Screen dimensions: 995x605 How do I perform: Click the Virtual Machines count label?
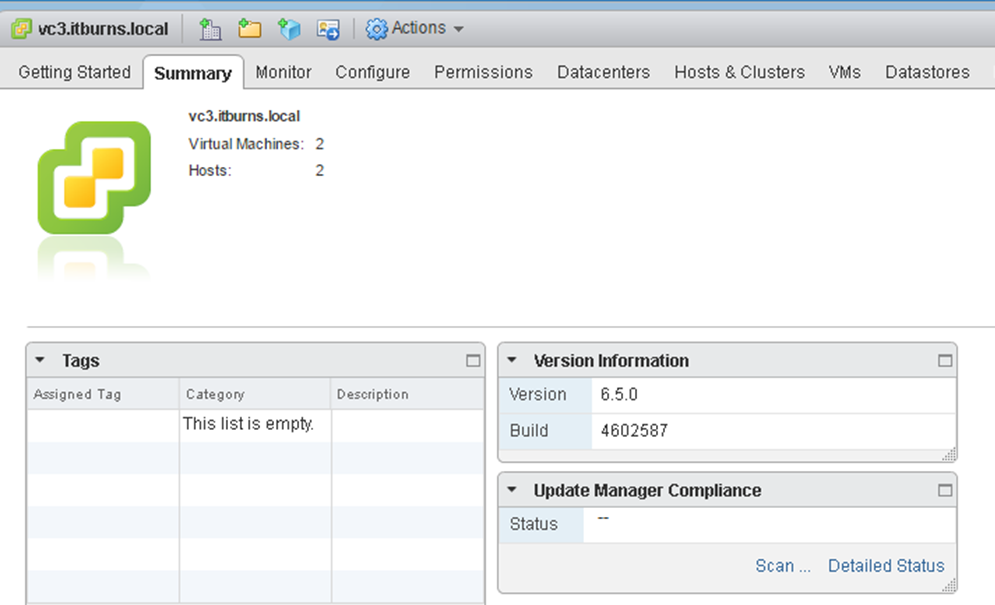pos(246,144)
